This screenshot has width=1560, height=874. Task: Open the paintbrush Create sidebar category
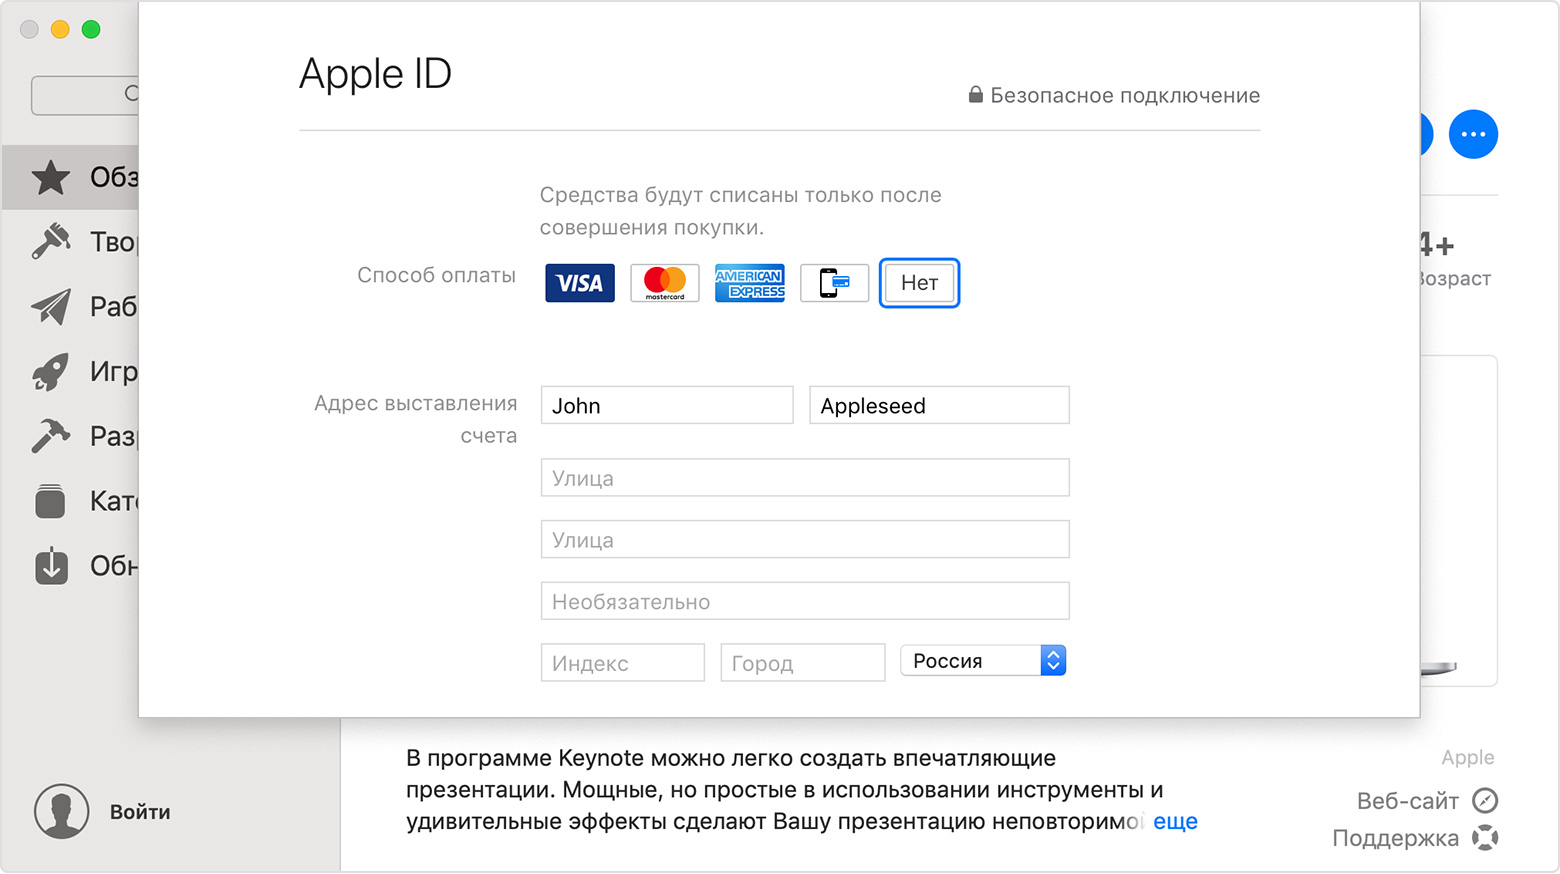72,242
